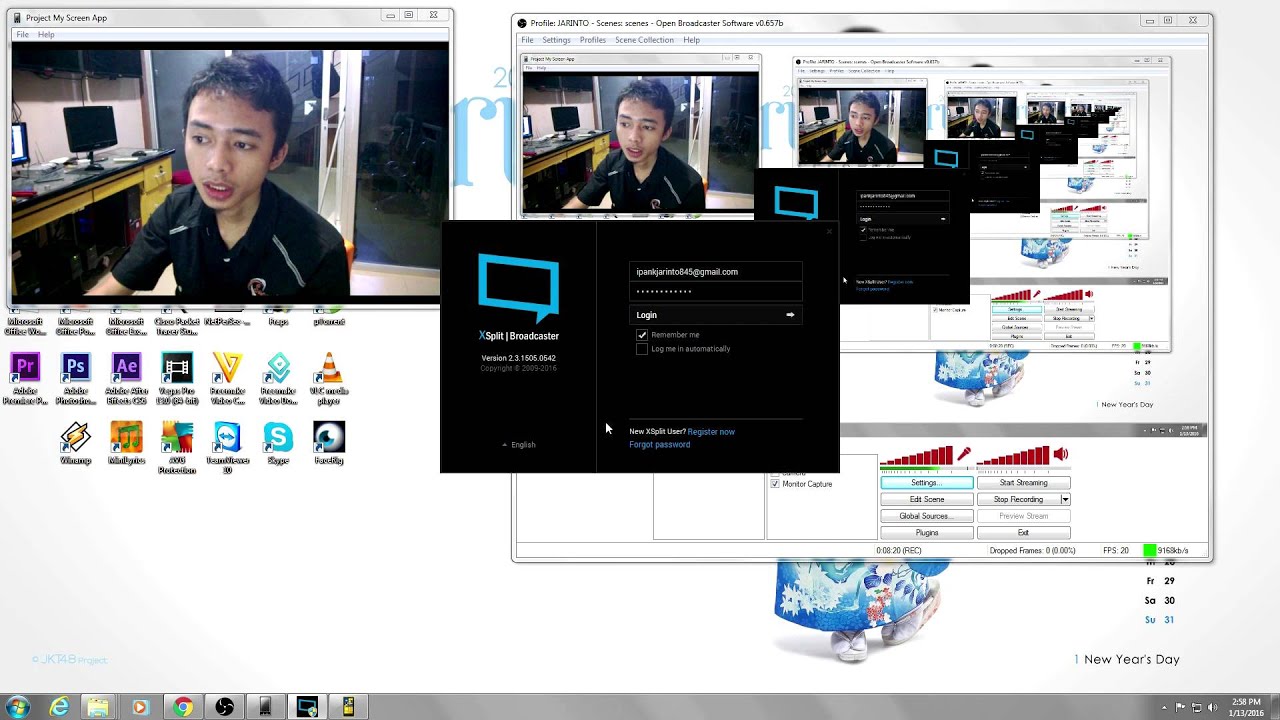Uncheck Monitor Capture source in OBS
This screenshot has height=720, width=1280.
tap(775, 484)
